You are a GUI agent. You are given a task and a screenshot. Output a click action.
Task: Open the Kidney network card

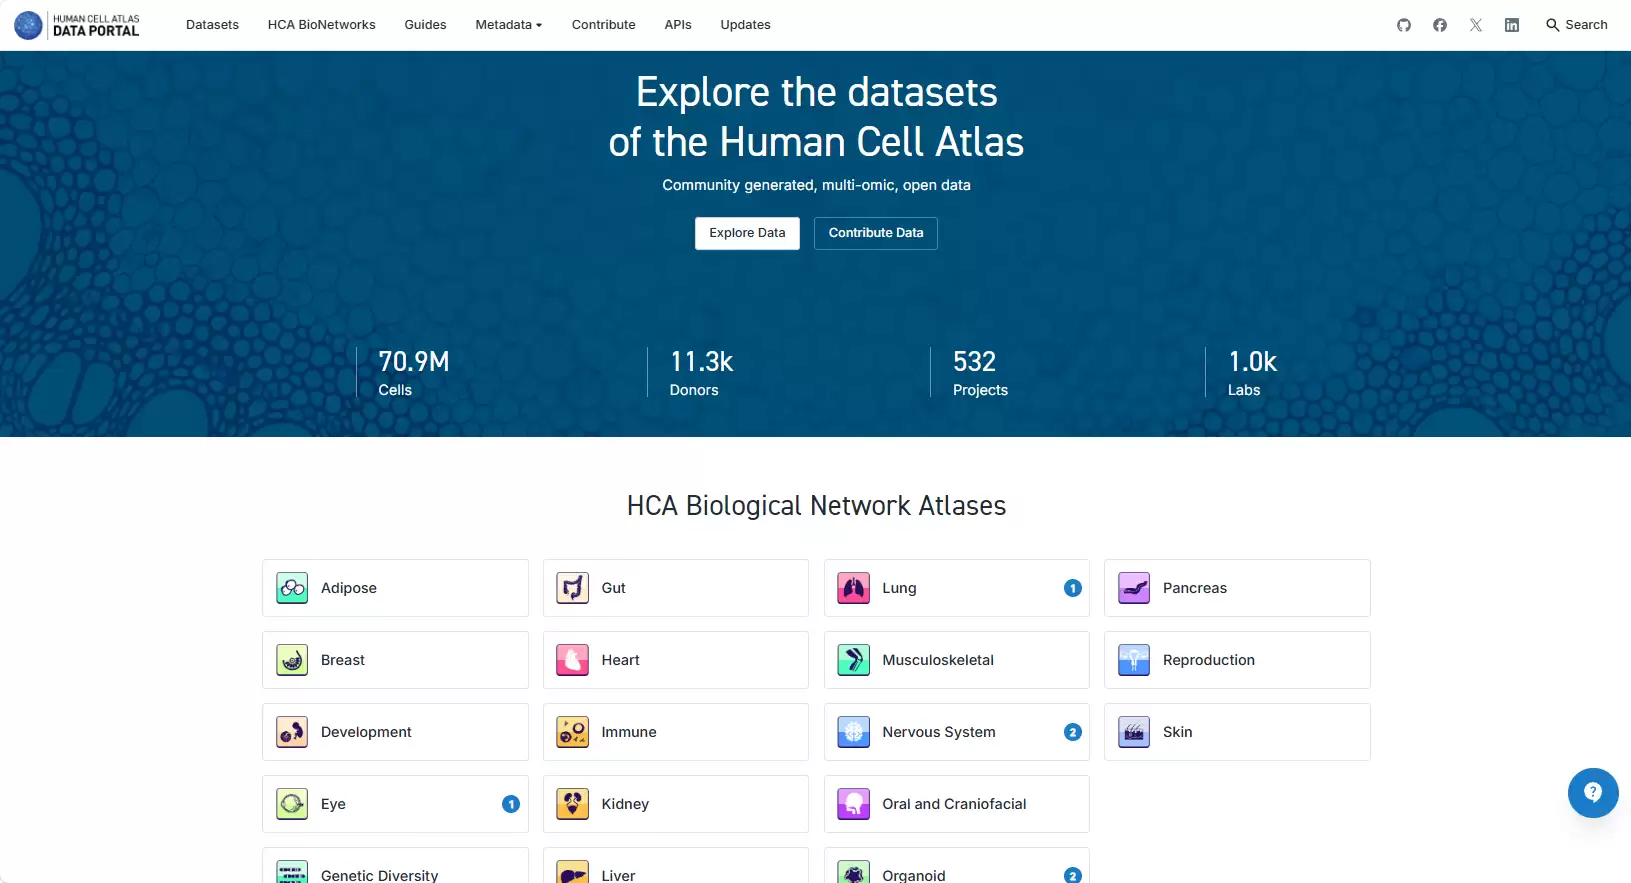coord(676,804)
